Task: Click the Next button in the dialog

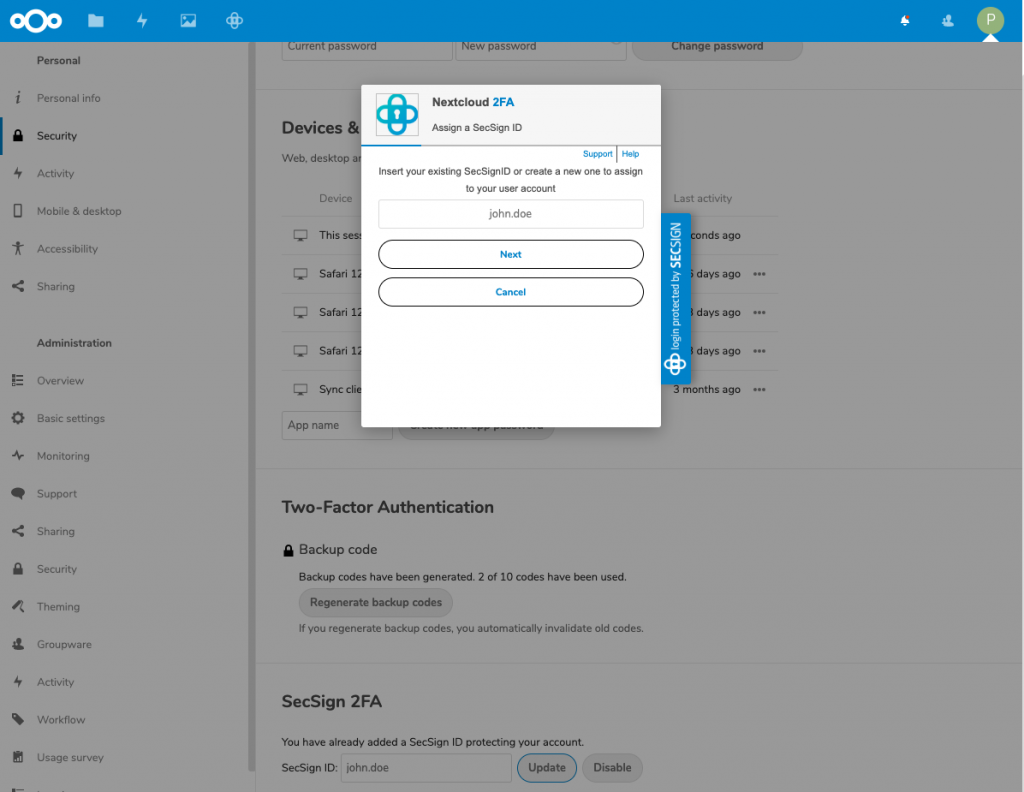Action: [x=510, y=254]
